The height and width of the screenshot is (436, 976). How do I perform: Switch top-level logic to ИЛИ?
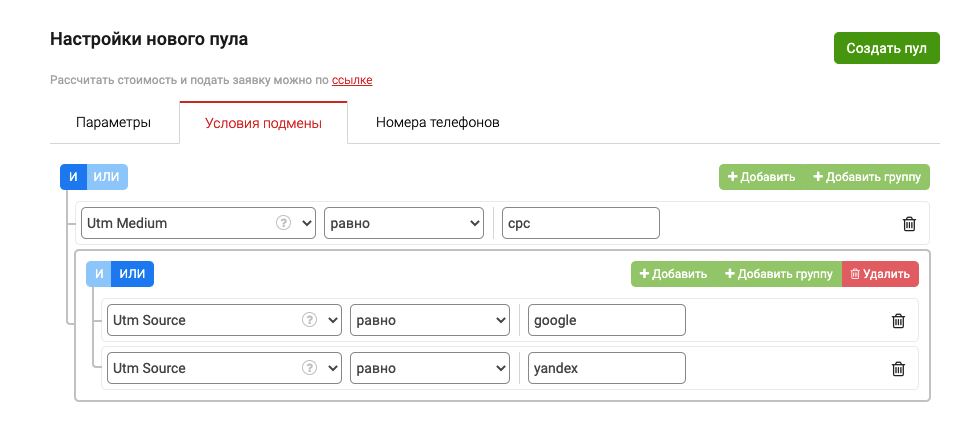click(106, 177)
